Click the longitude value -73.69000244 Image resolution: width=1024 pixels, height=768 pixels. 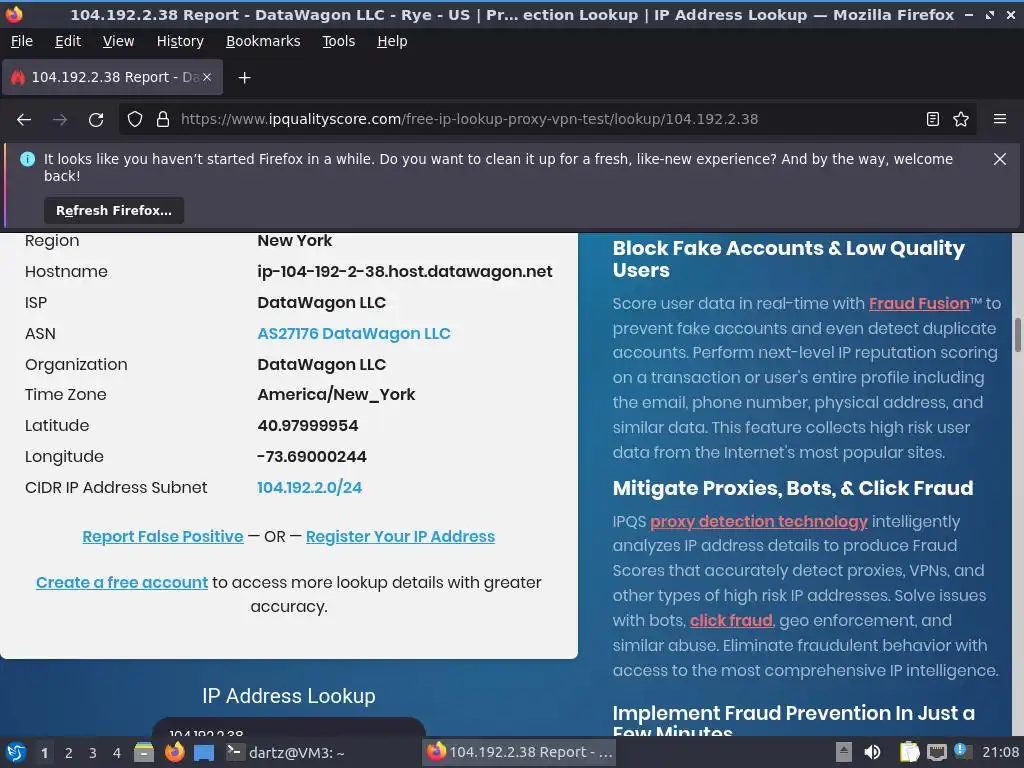(x=312, y=456)
